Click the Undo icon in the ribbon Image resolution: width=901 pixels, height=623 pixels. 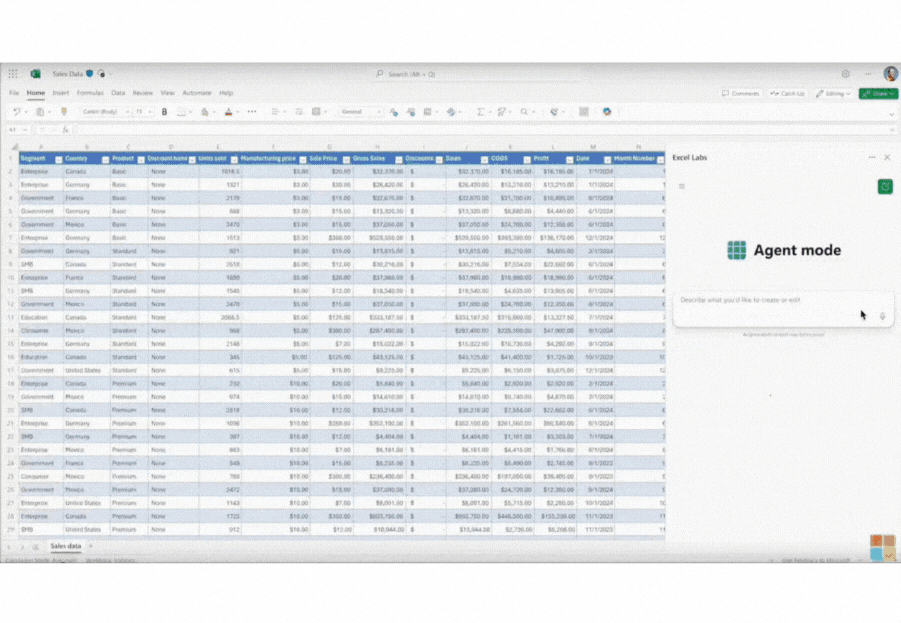(x=17, y=112)
